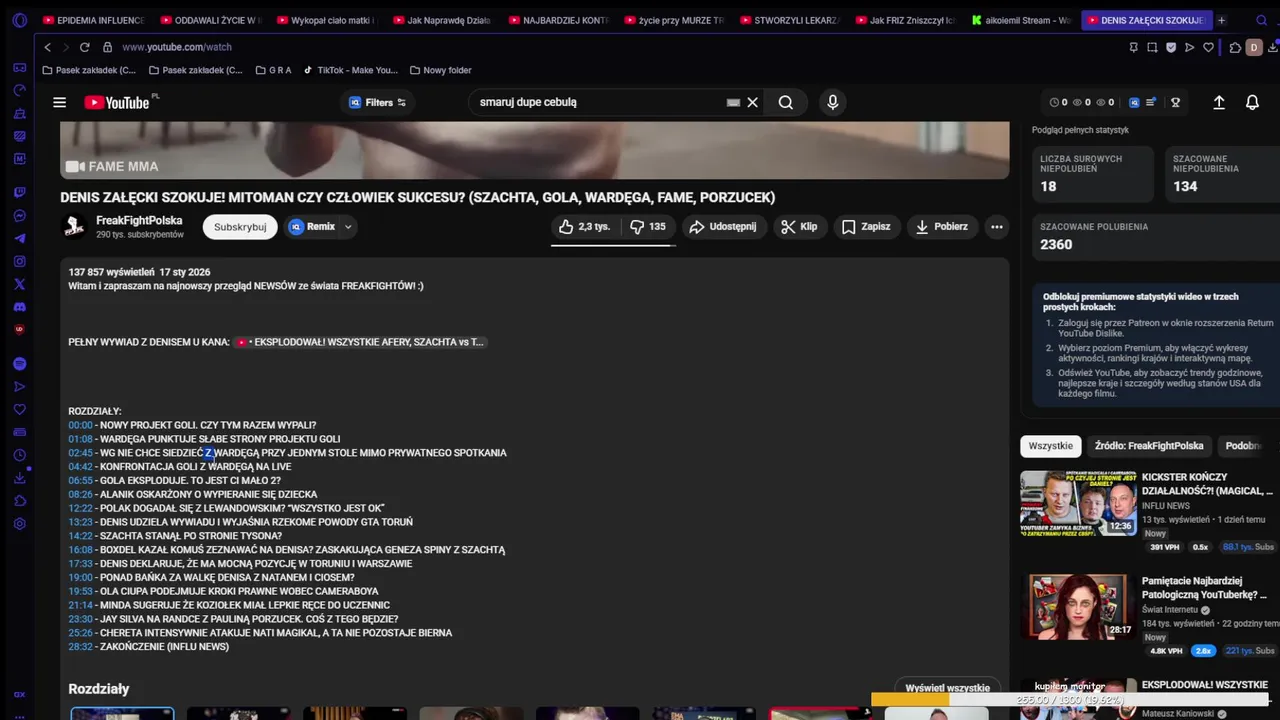Click the Subskrybuj button
1280x720 pixels.
point(240,227)
